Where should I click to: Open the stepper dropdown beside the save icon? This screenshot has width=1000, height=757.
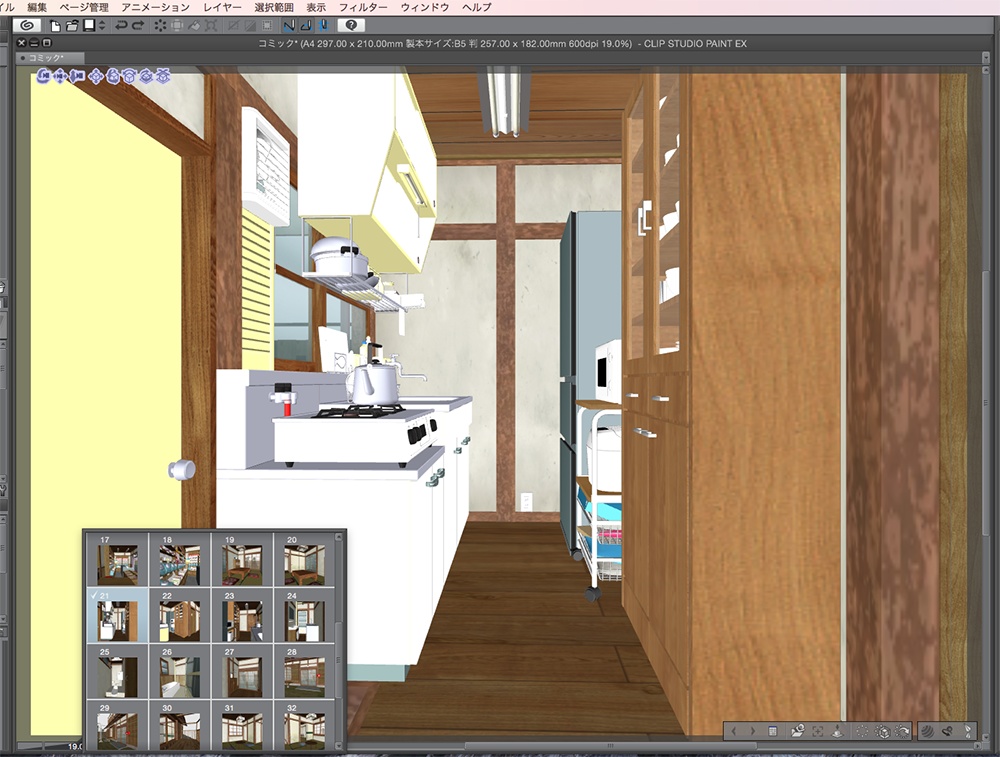click(x=101, y=27)
